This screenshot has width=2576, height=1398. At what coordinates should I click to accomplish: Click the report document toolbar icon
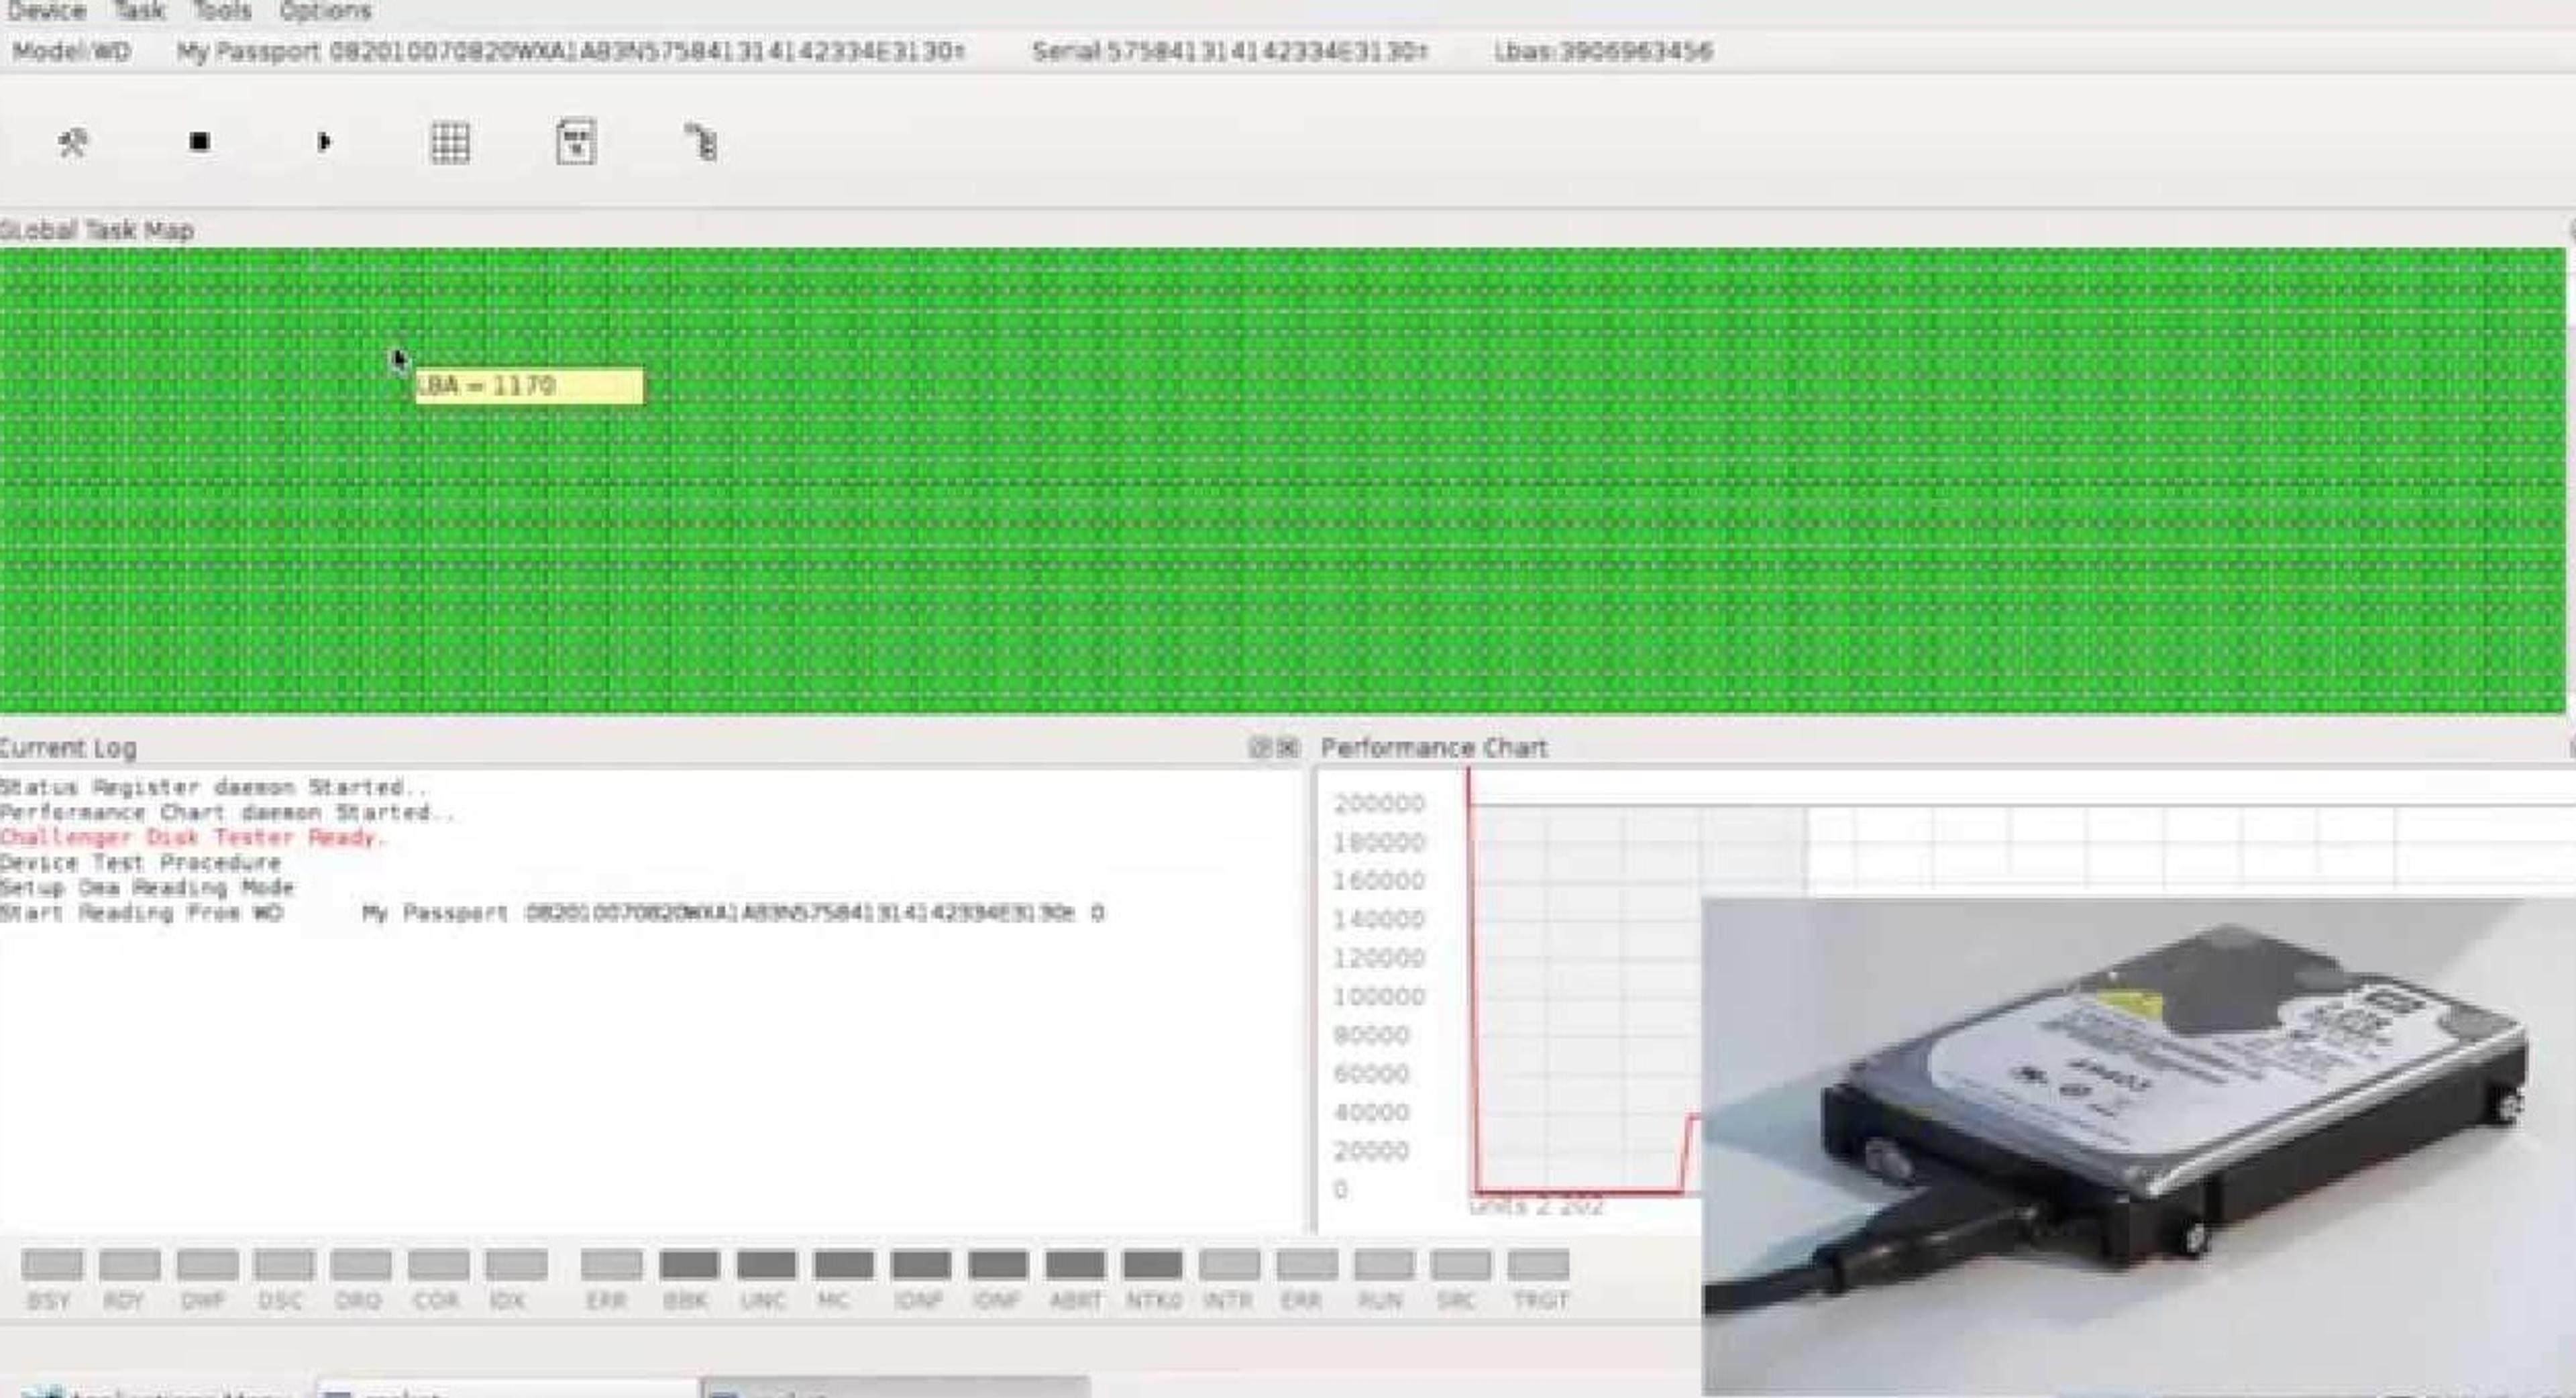576,142
